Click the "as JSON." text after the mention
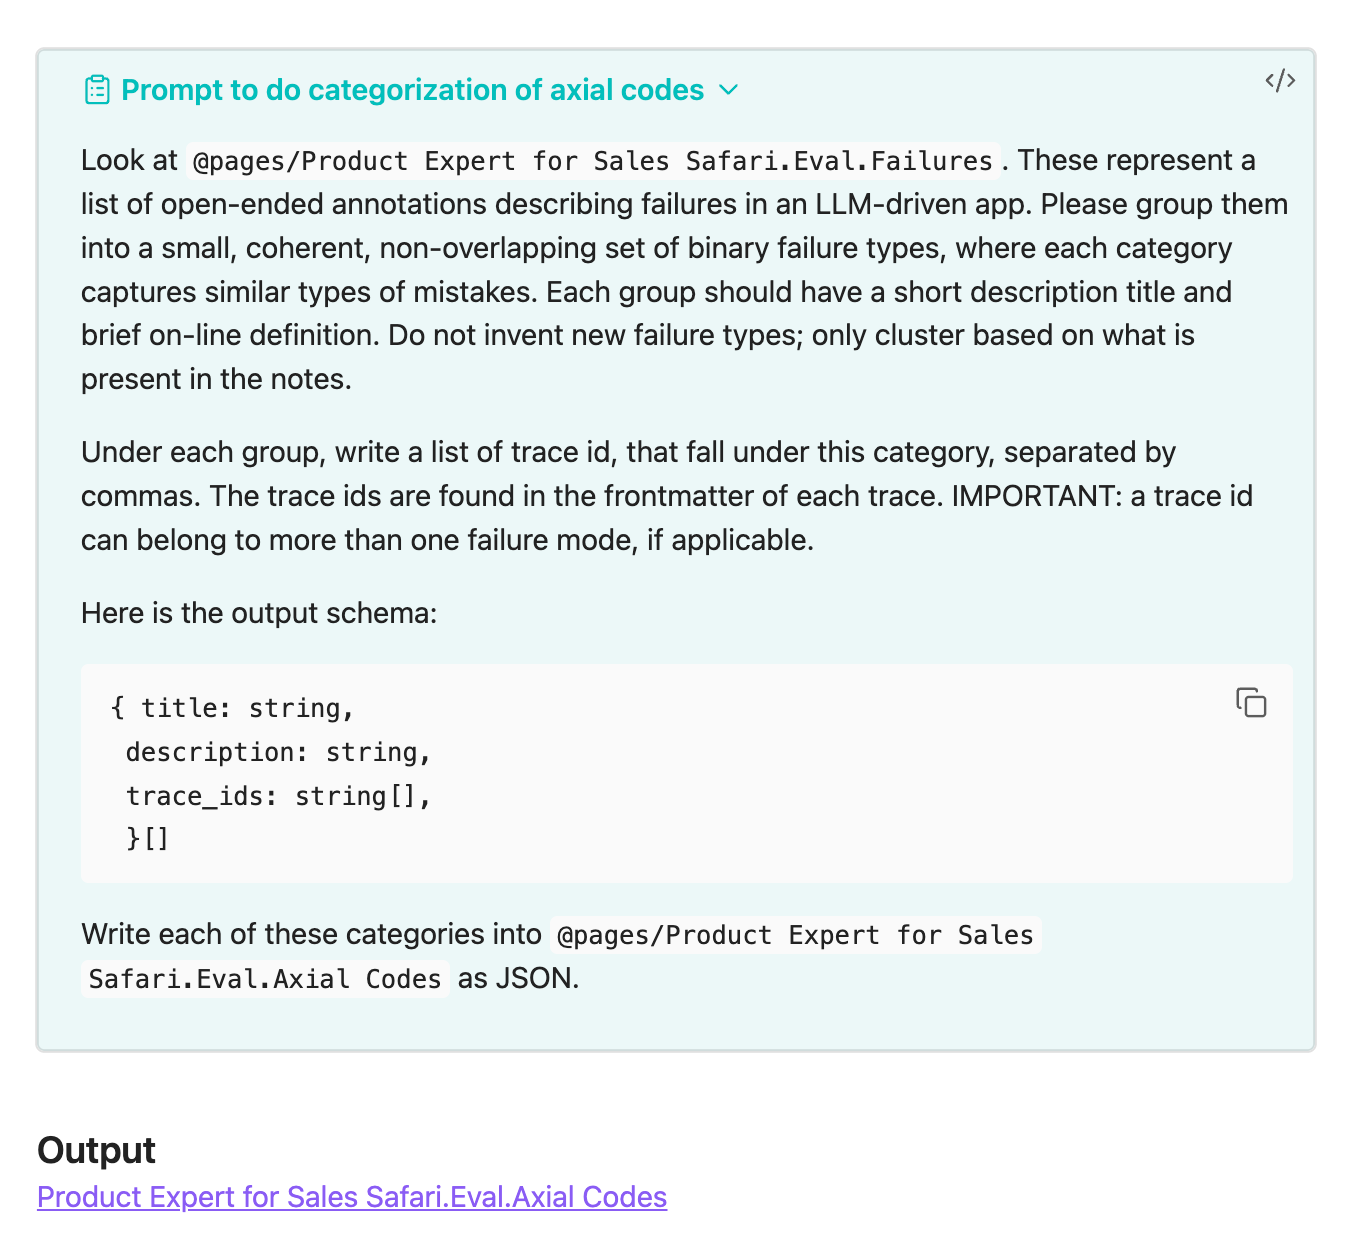 tap(518, 978)
